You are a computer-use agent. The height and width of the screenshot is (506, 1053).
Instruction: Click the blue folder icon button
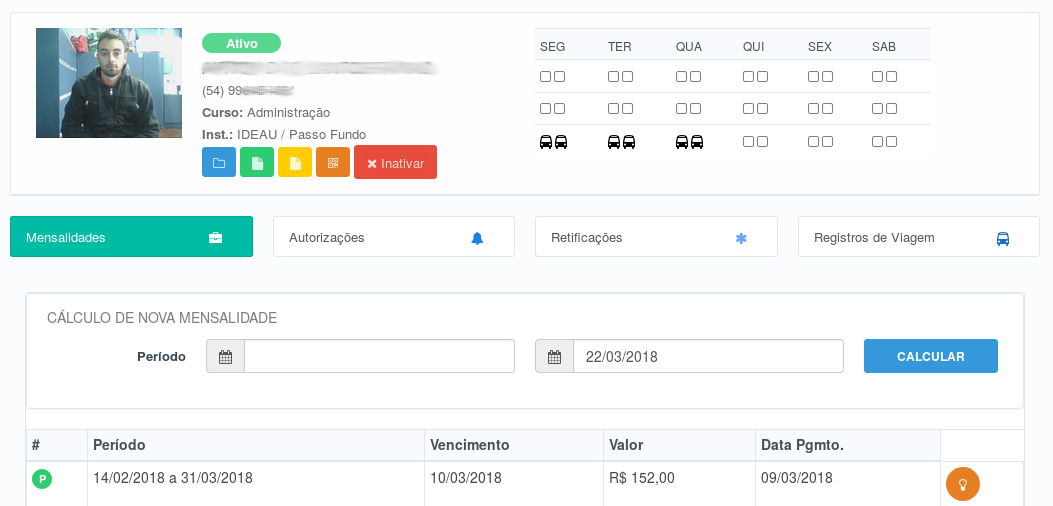[219, 162]
